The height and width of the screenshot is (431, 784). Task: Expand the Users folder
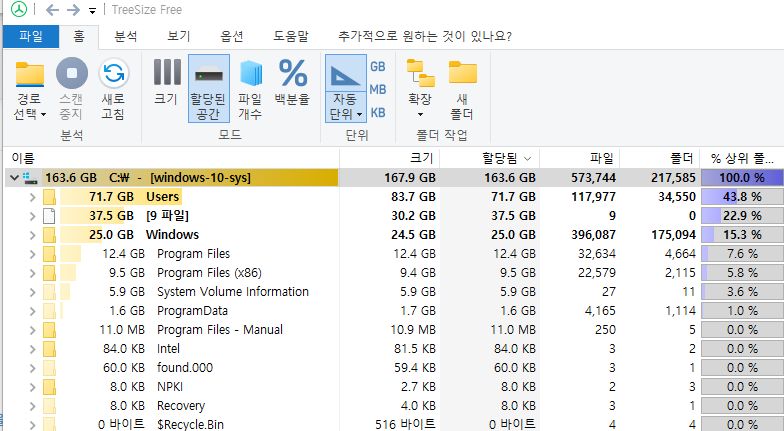click(32, 197)
